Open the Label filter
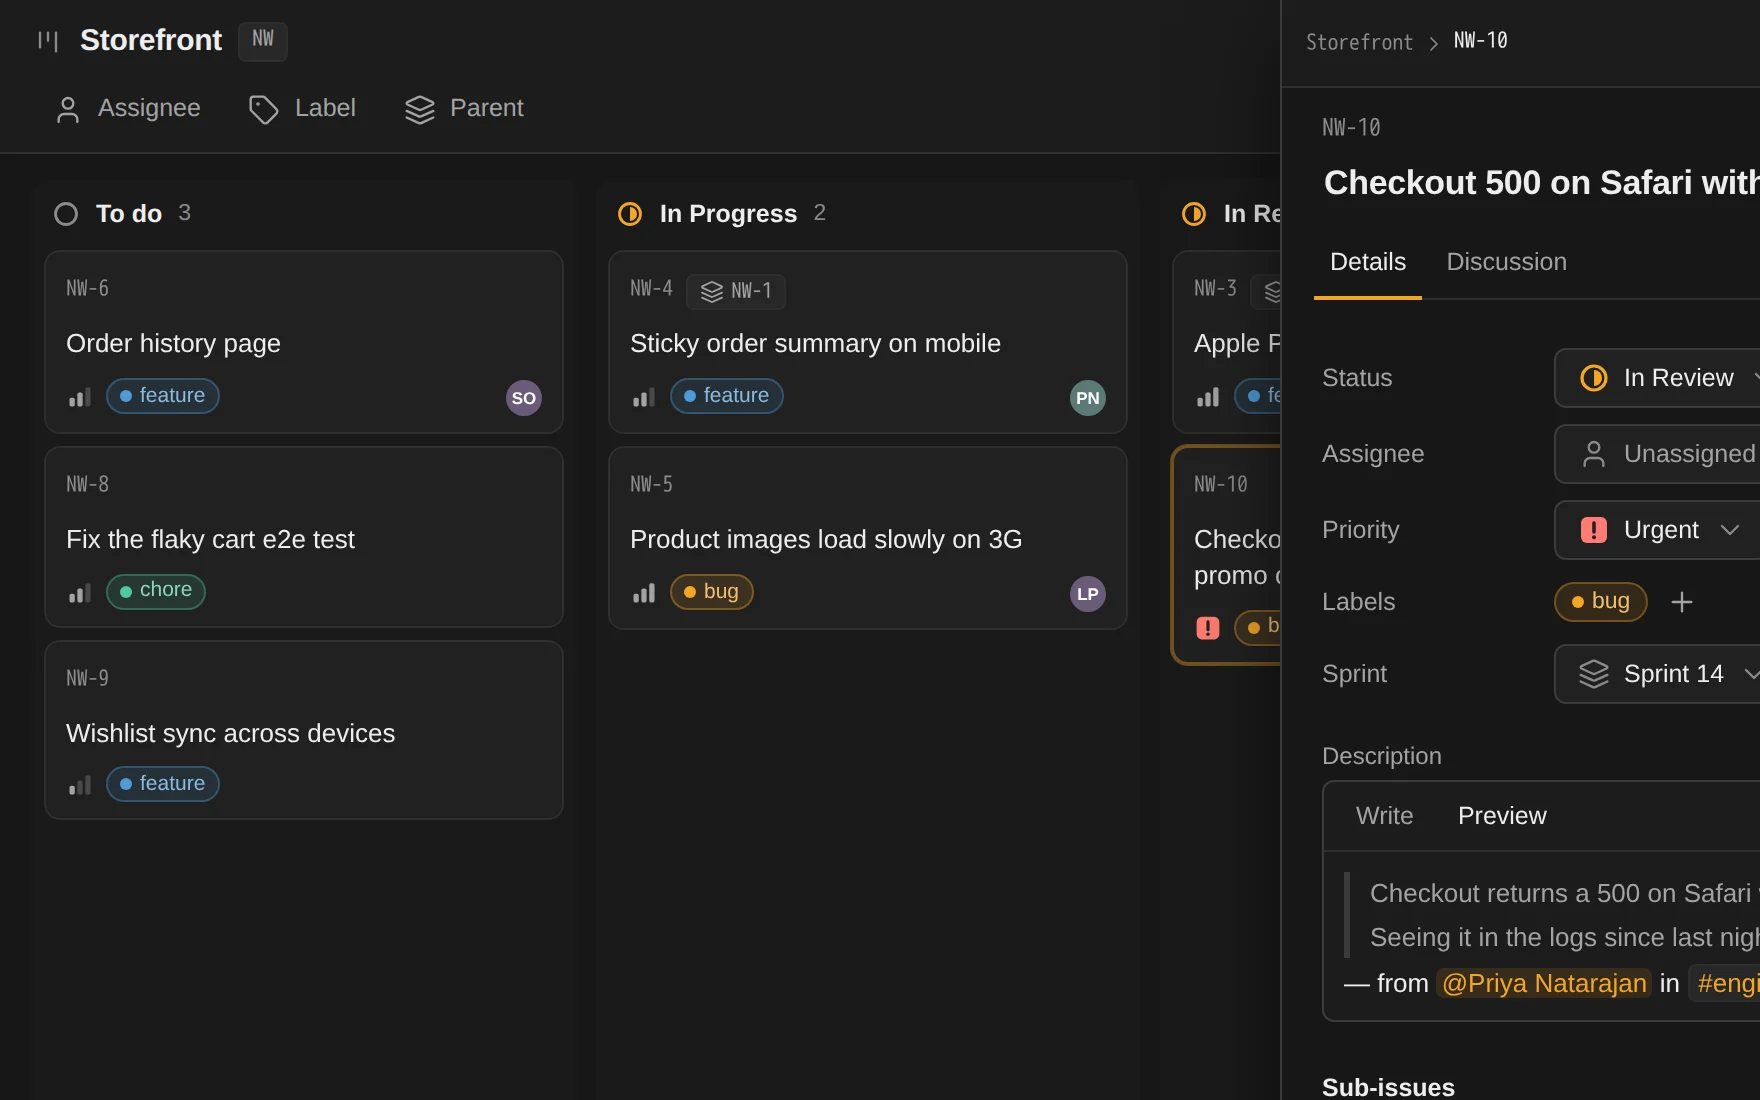The image size is (1760, 1100). click(x=302, y=108)
